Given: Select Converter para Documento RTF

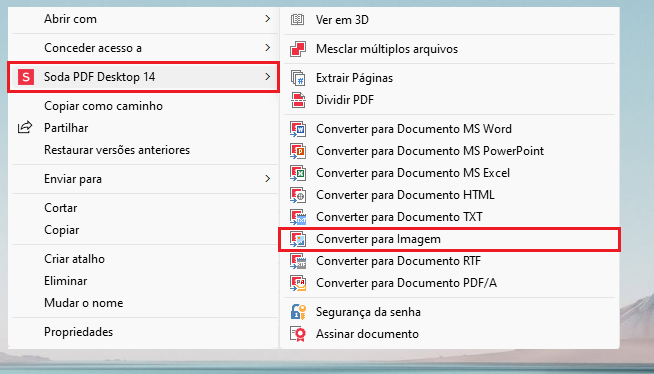Looking at the screenshot, I should tap(450, 261).
